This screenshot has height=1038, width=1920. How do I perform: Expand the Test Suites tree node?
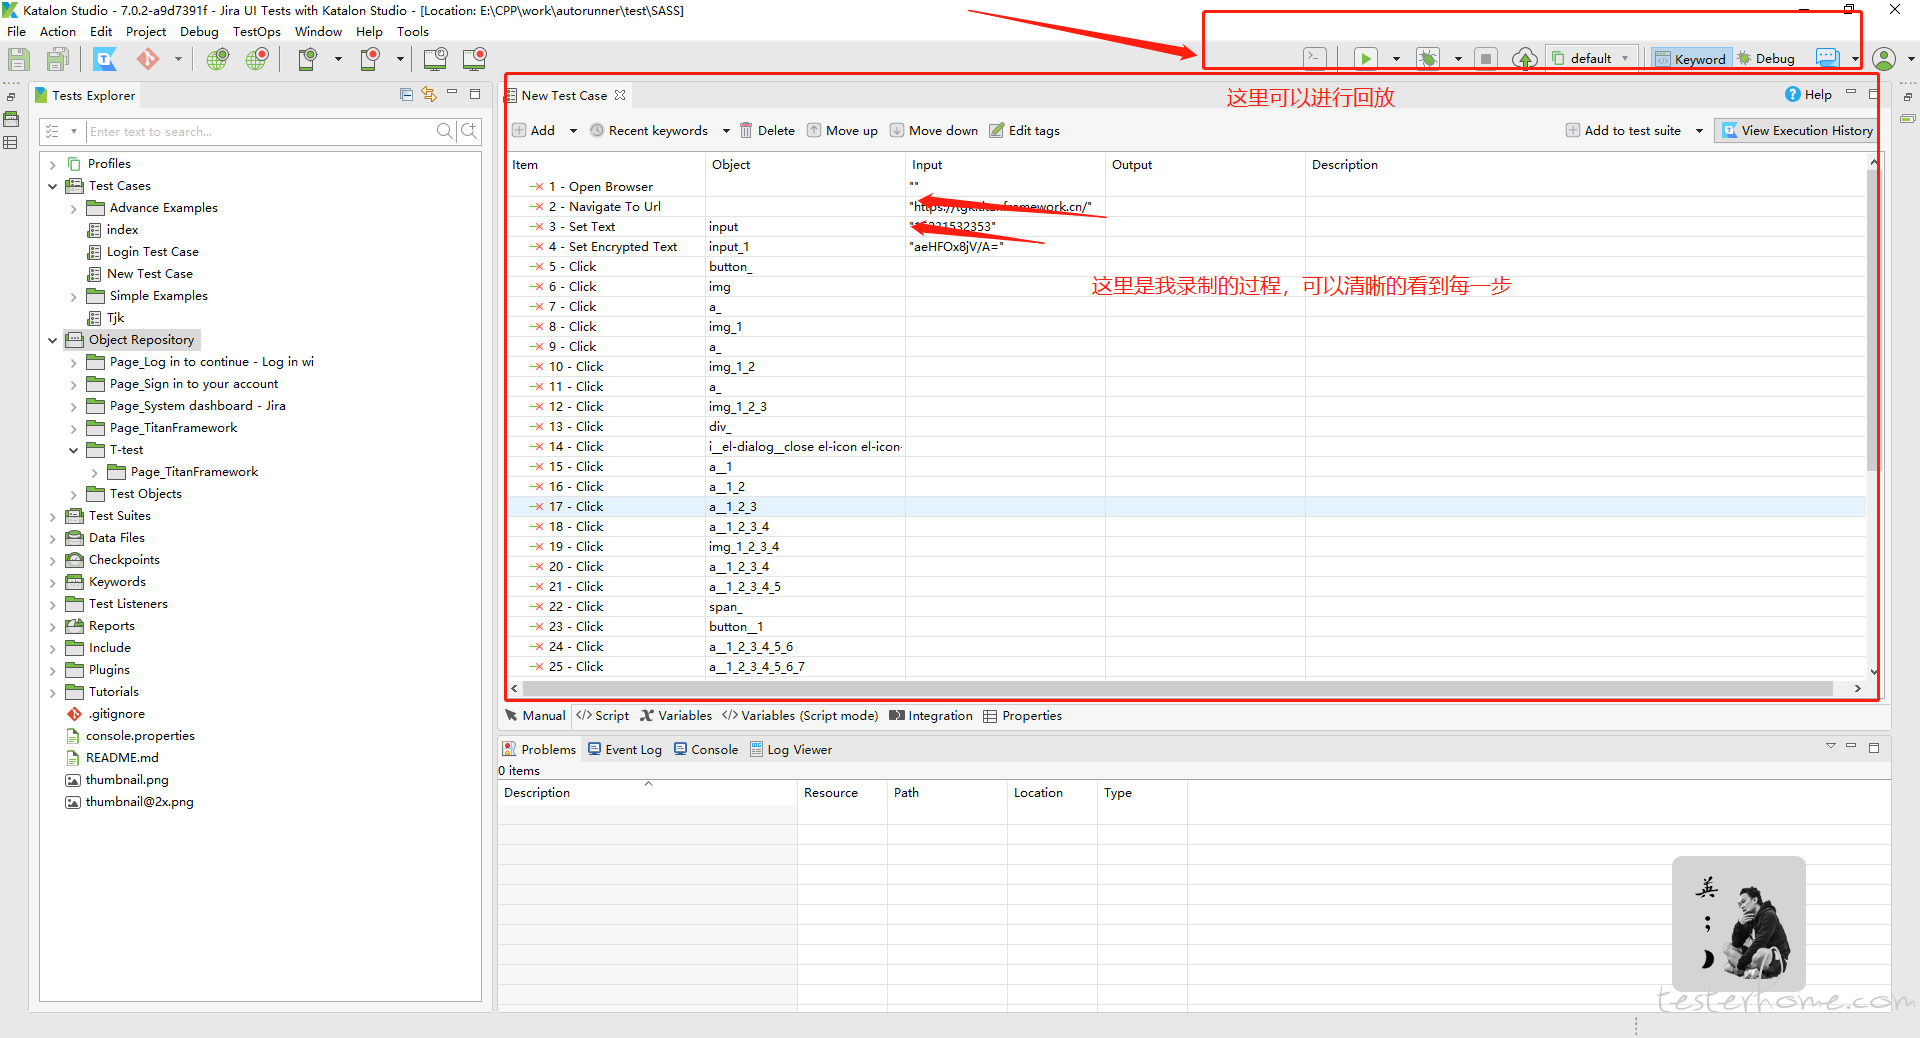point(53,516)
